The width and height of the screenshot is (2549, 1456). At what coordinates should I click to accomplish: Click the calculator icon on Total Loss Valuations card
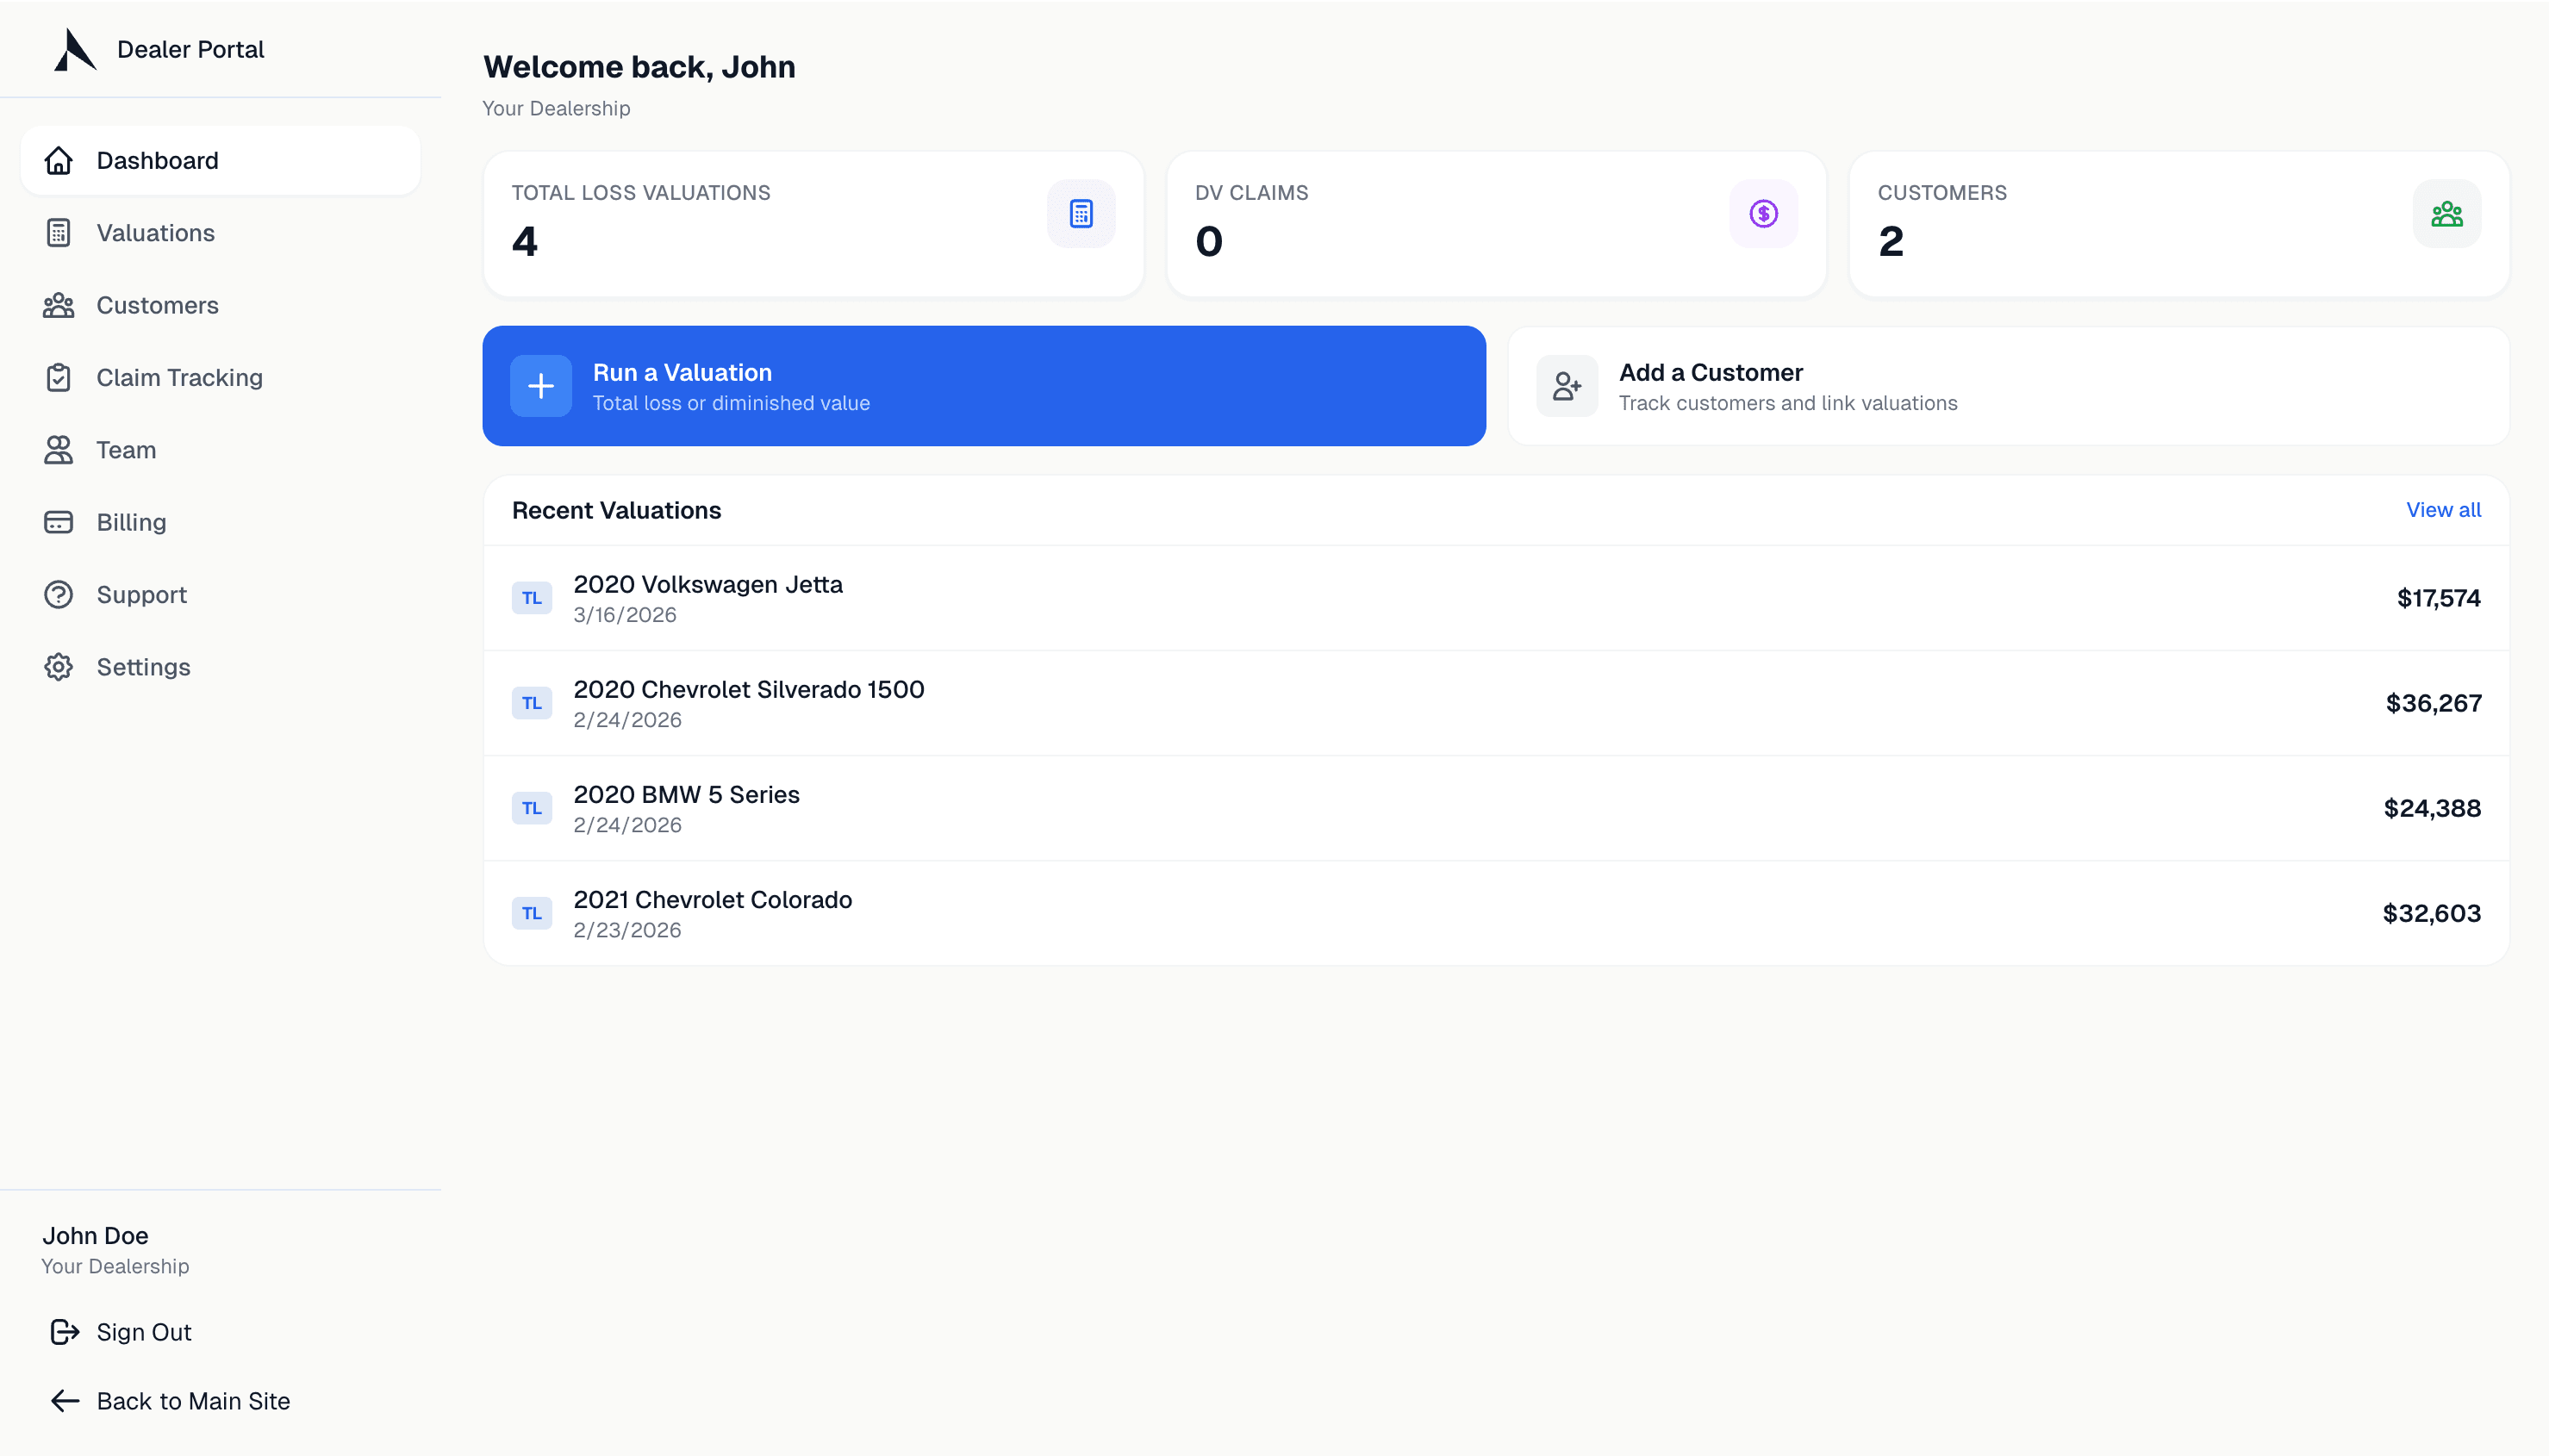[x=1081, y=212]
